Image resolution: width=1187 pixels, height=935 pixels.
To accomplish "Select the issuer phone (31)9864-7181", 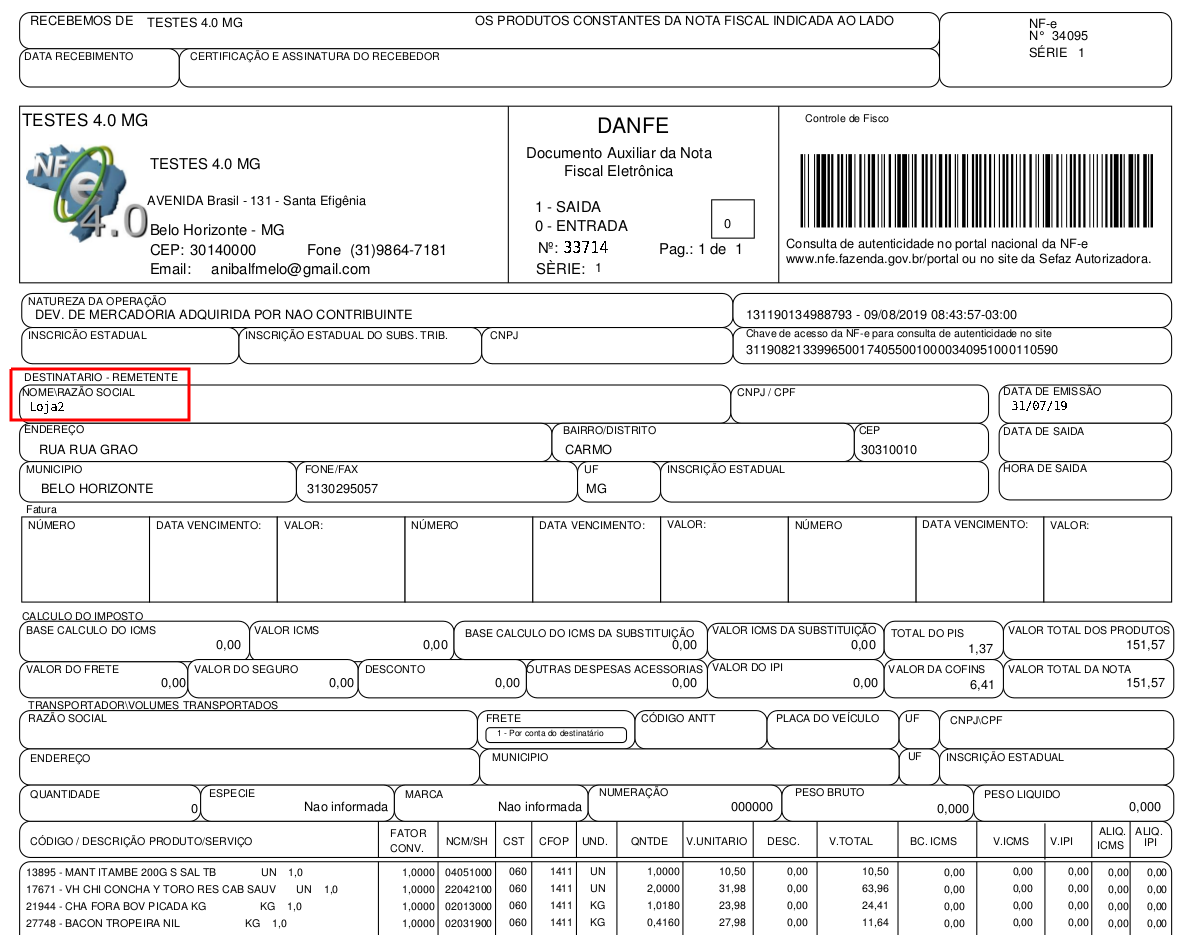I will [x=398, y=251].
